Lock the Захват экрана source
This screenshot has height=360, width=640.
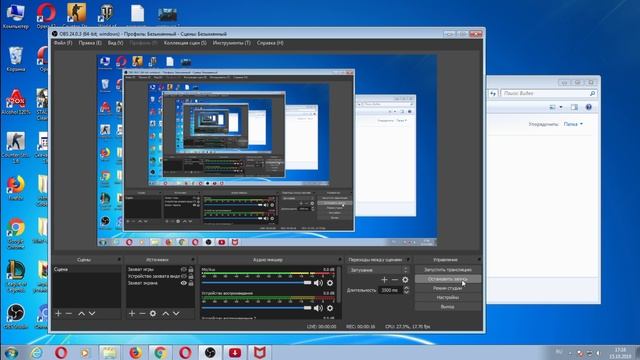(x=191, y=283)
